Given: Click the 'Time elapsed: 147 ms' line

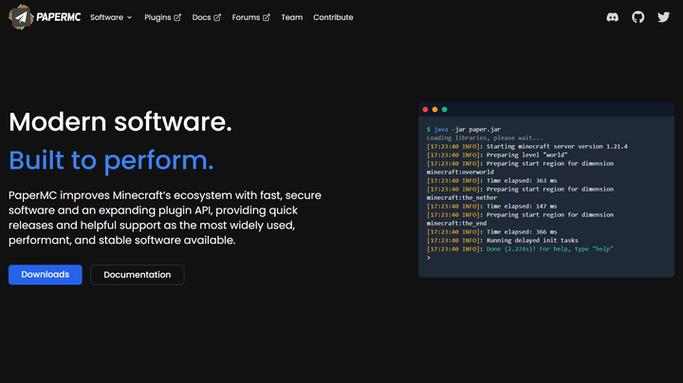Looking at the screenshot, I should [x=492, y=206].
